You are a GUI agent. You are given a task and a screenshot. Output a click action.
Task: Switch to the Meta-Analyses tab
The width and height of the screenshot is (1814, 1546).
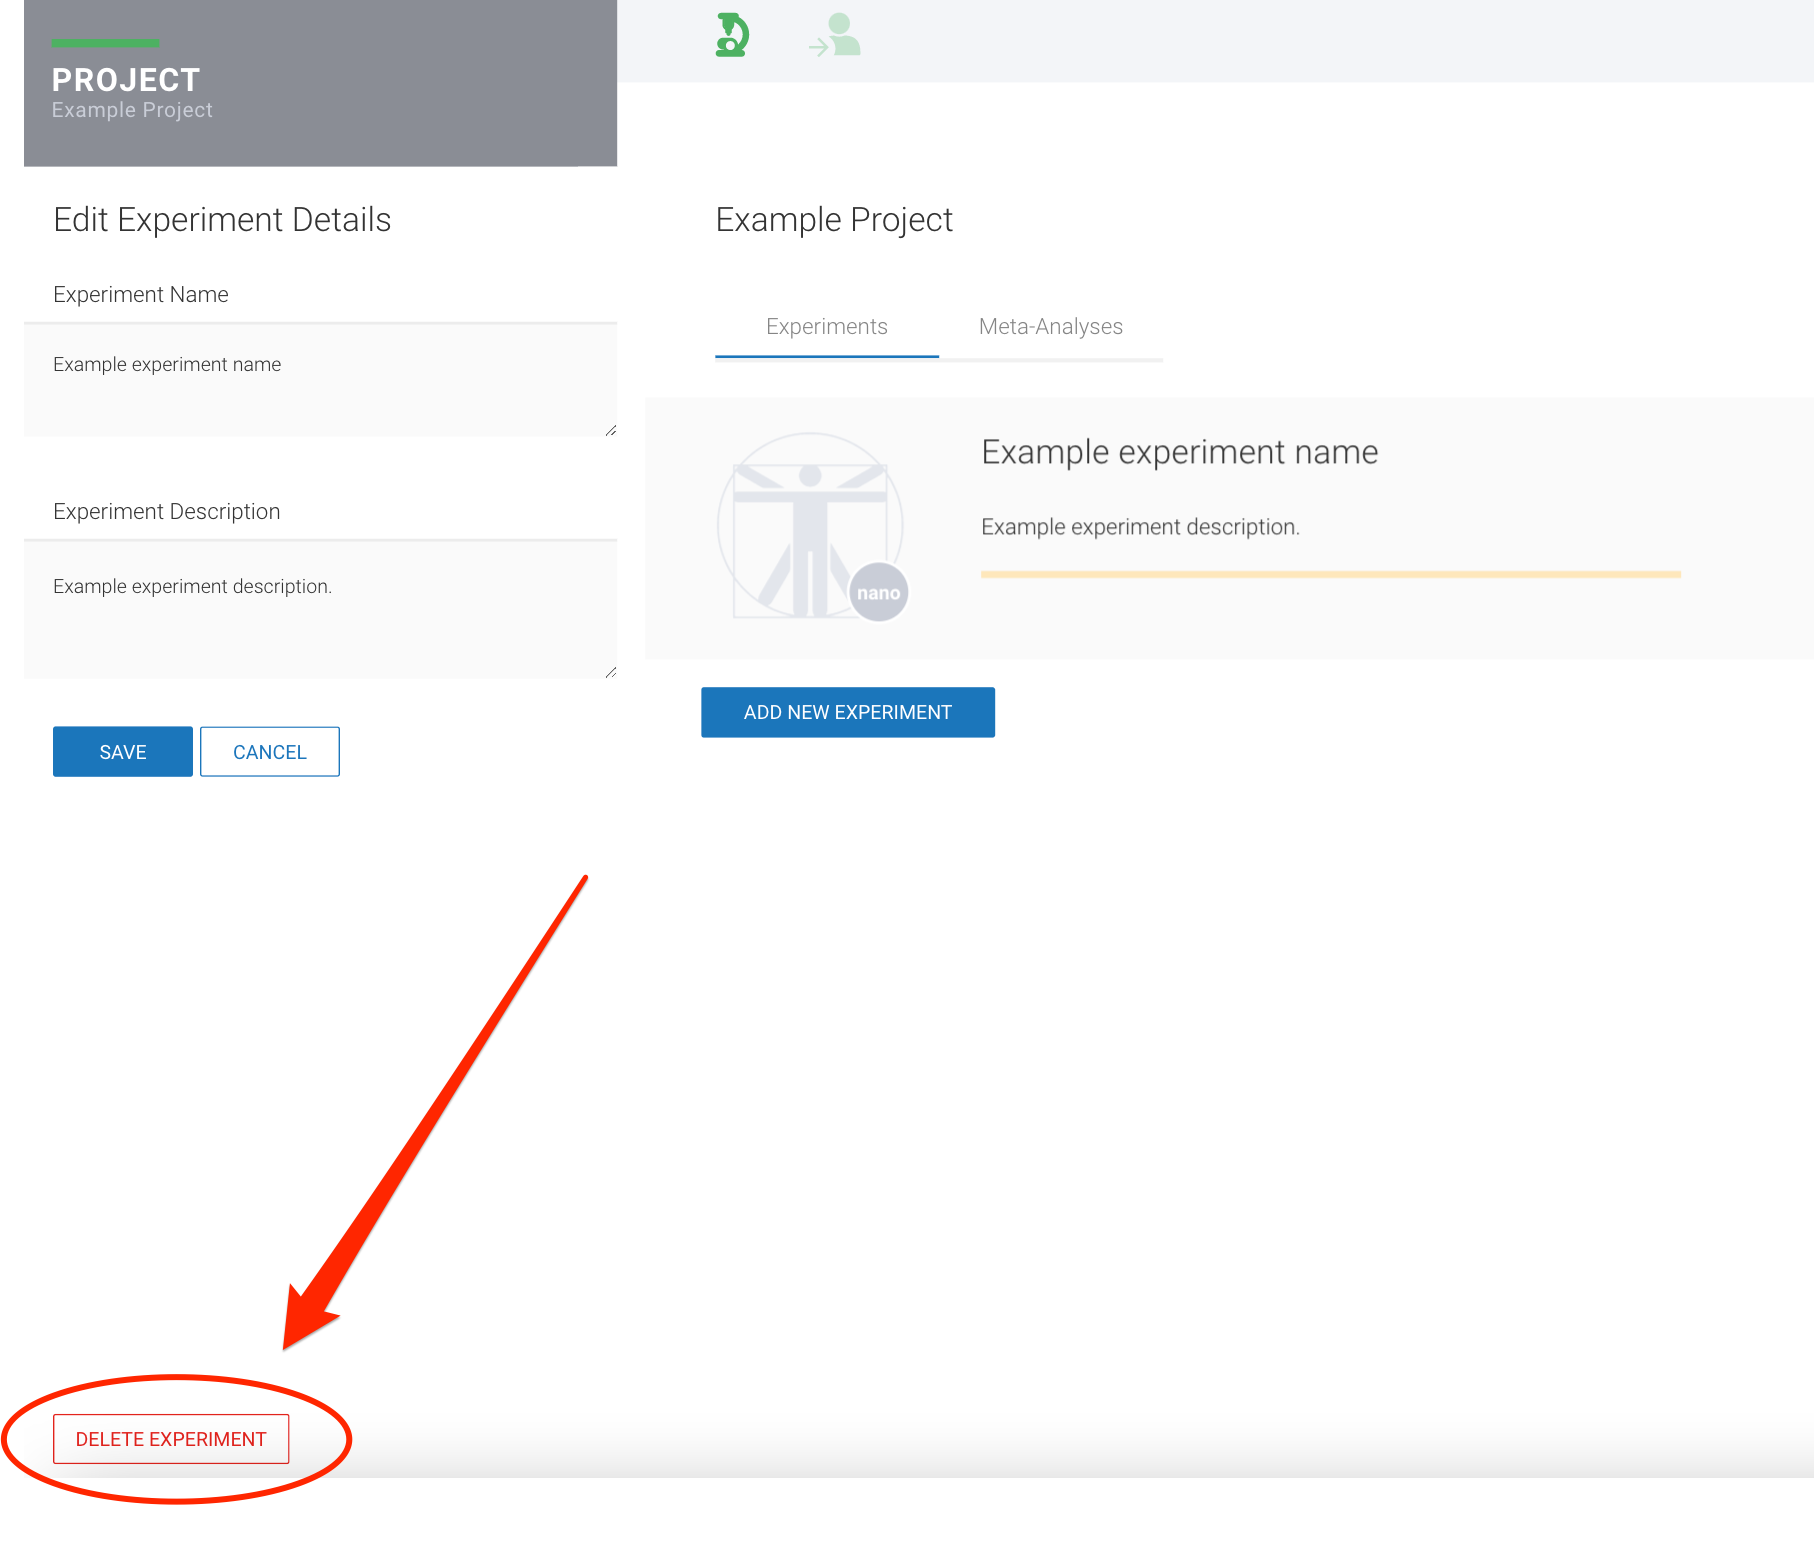coord(1050,327)
